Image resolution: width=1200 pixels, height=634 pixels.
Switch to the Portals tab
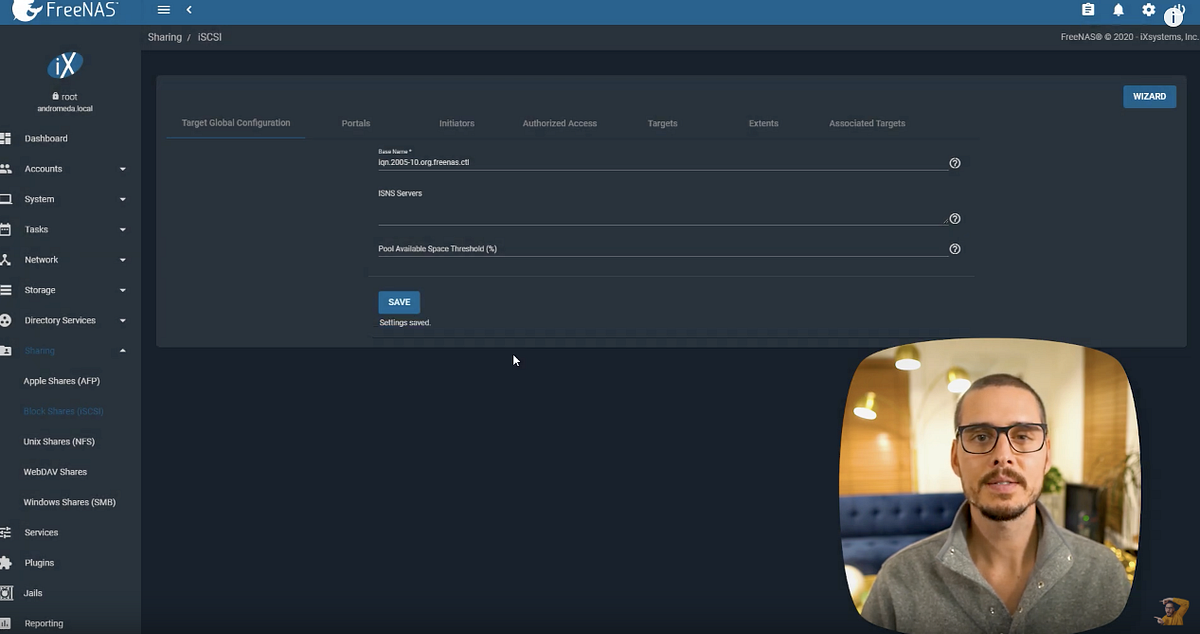pos(356,123)
